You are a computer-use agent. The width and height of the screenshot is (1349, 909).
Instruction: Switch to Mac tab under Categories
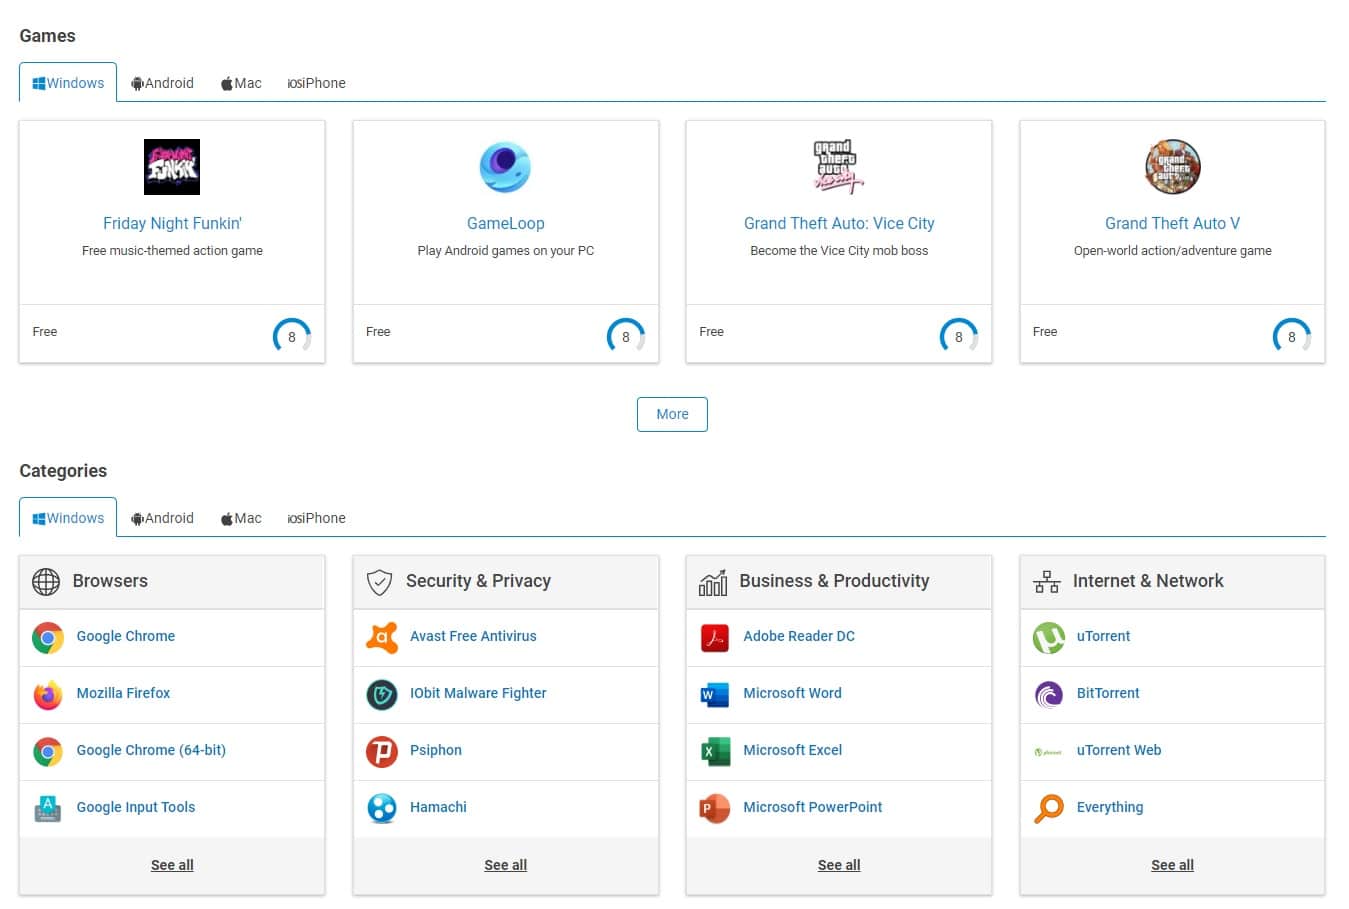[x=241, y=518]
